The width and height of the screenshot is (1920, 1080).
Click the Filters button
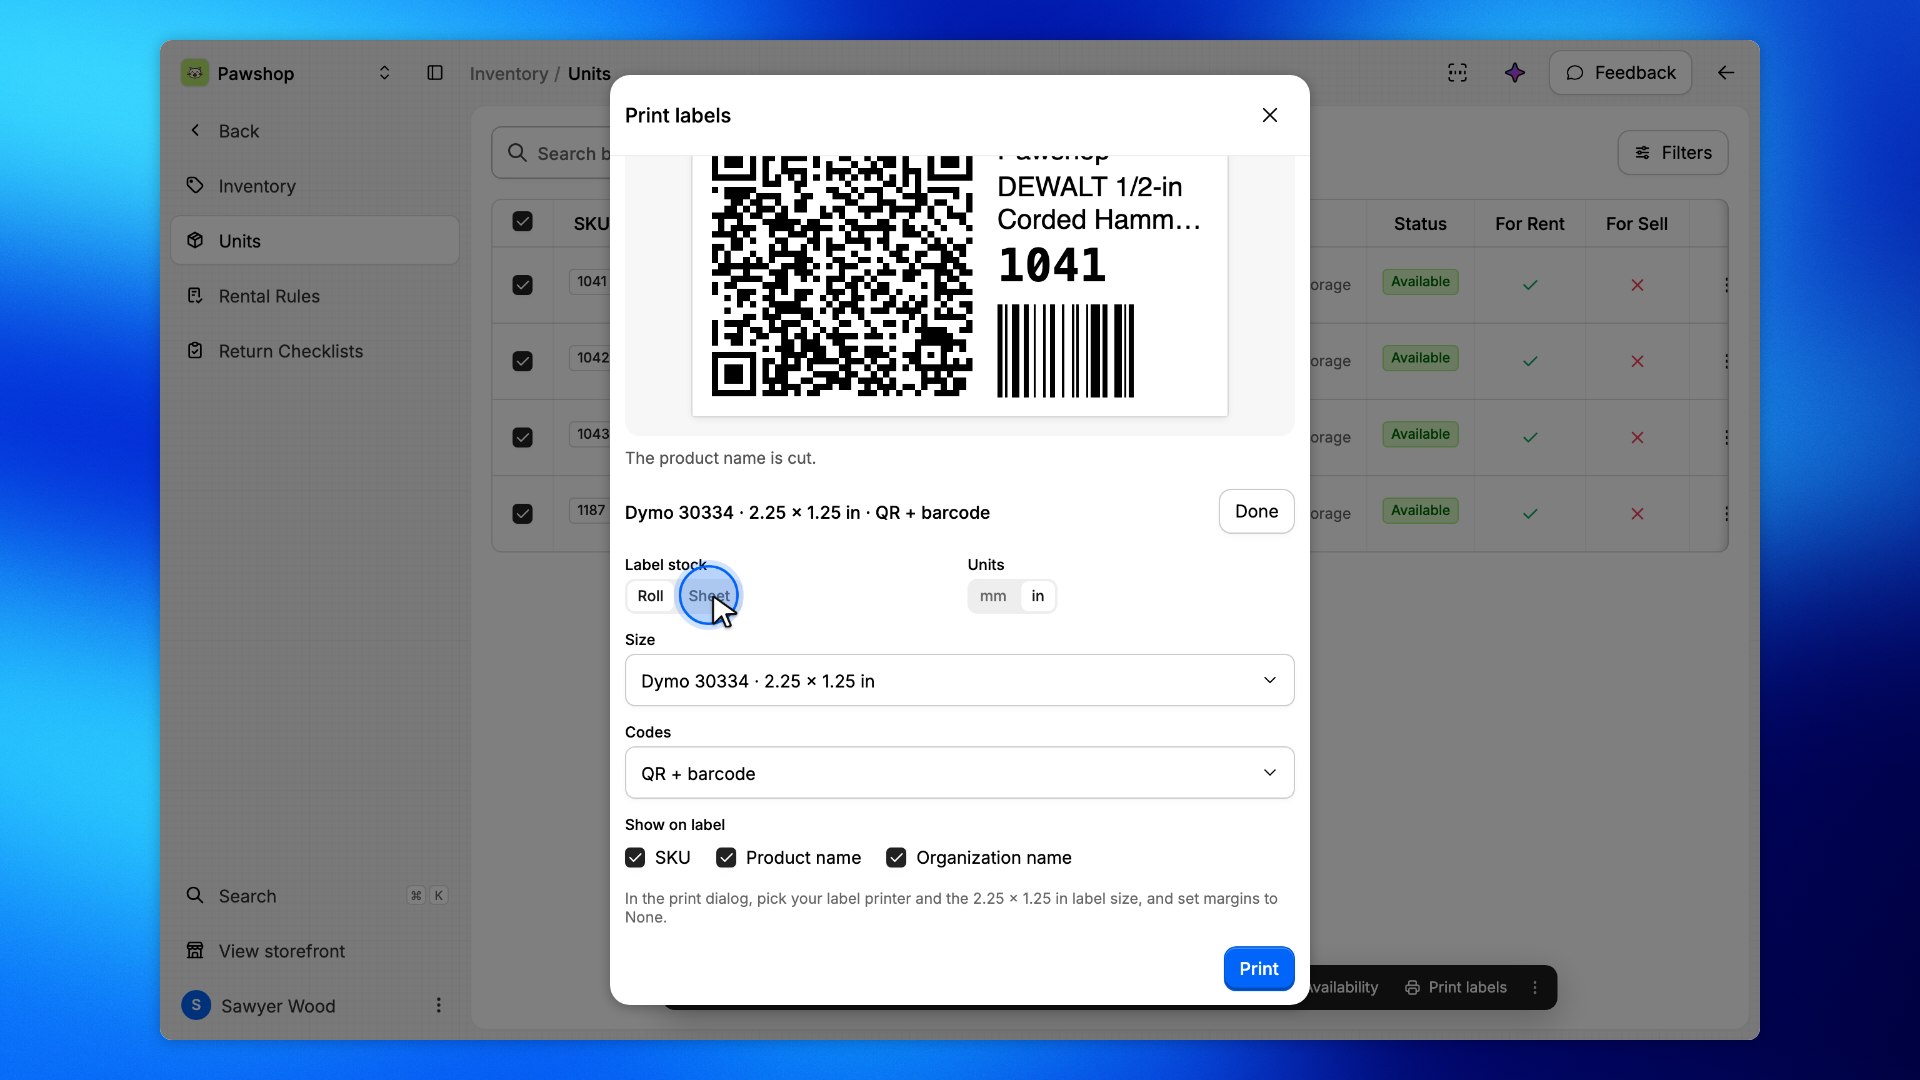(x=1673, y=153)
